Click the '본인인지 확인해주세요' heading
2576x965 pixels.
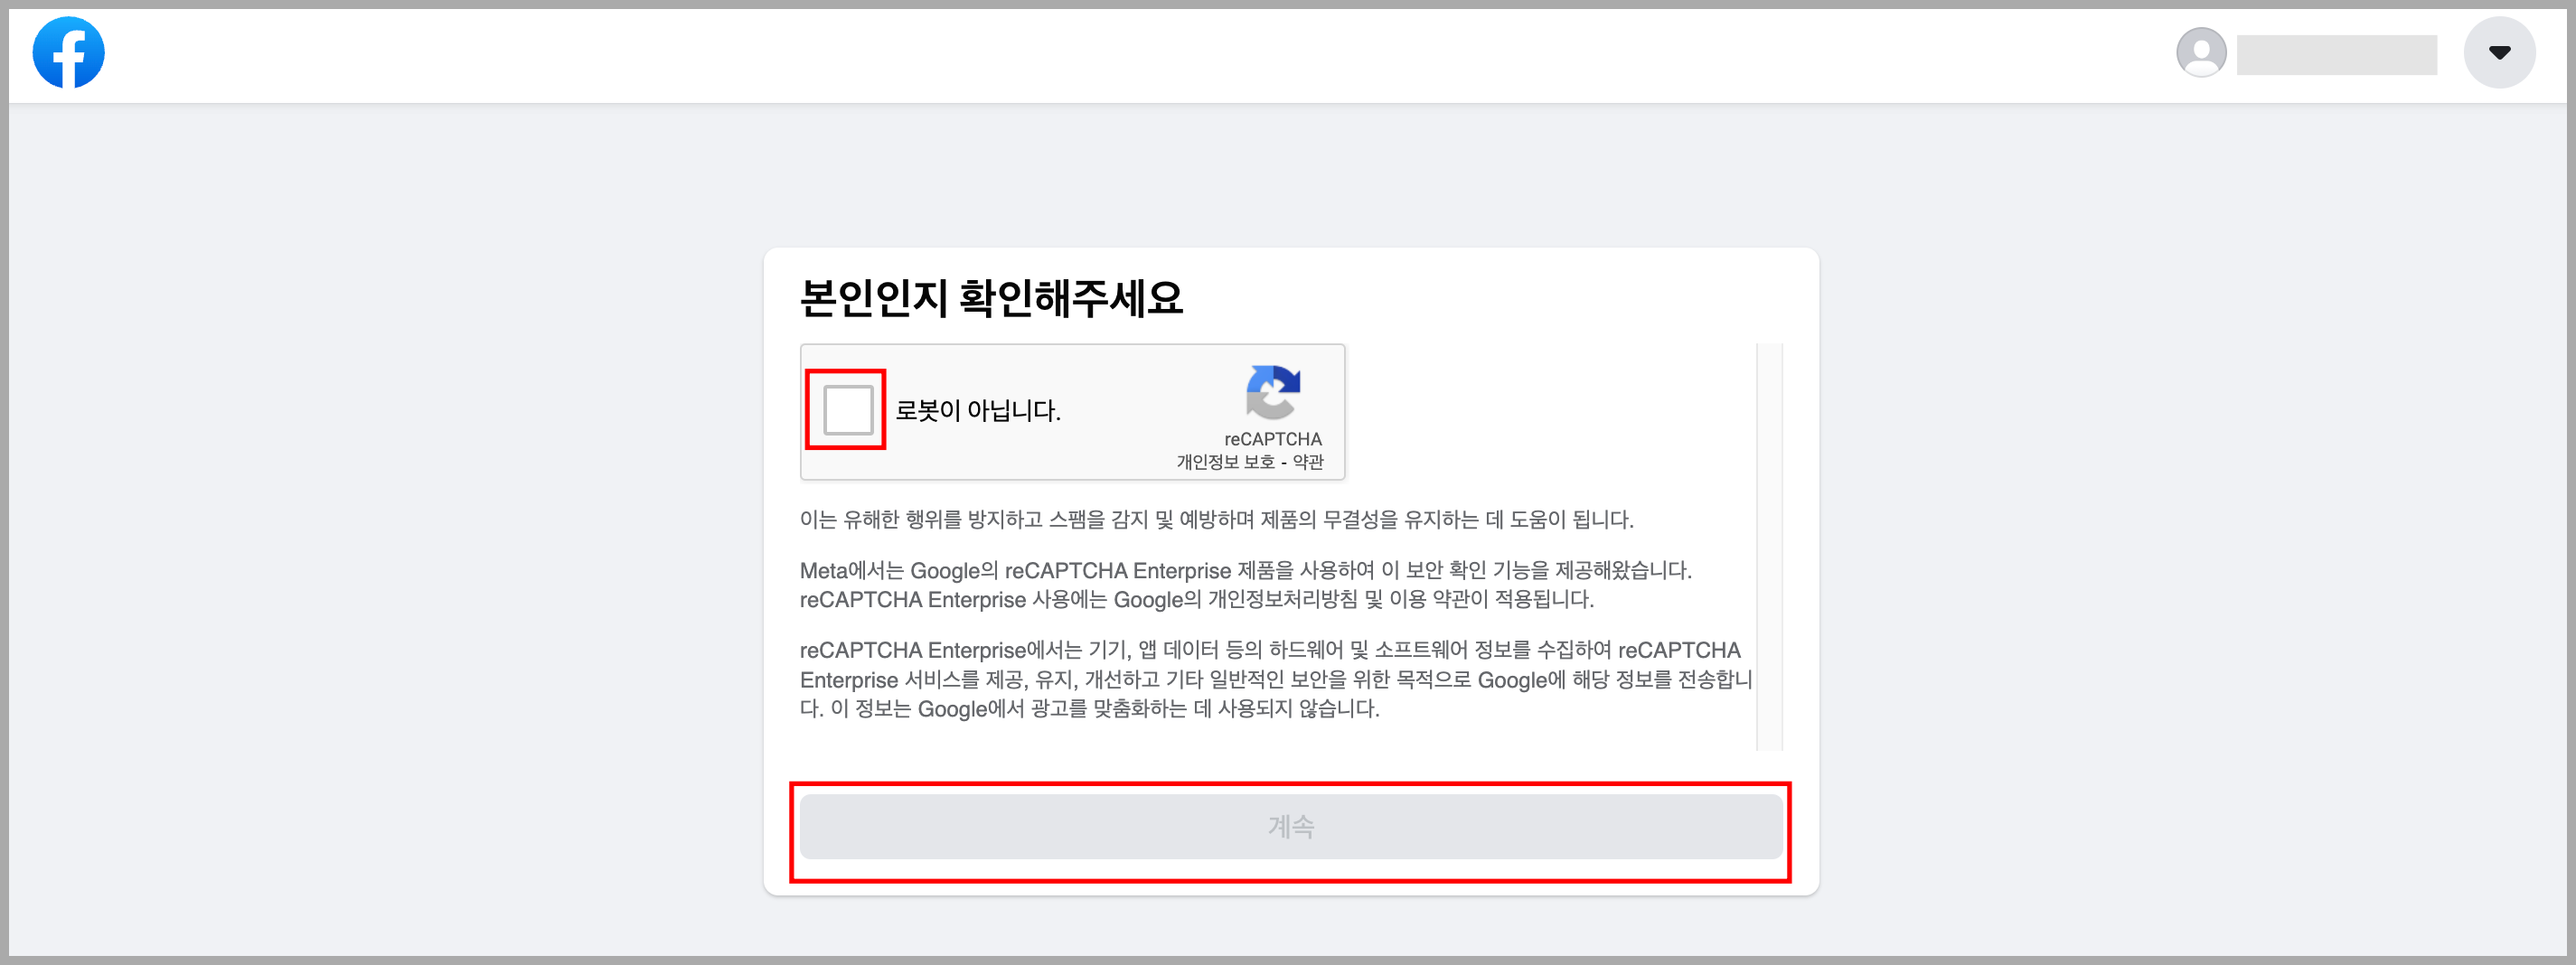point(991,298)
